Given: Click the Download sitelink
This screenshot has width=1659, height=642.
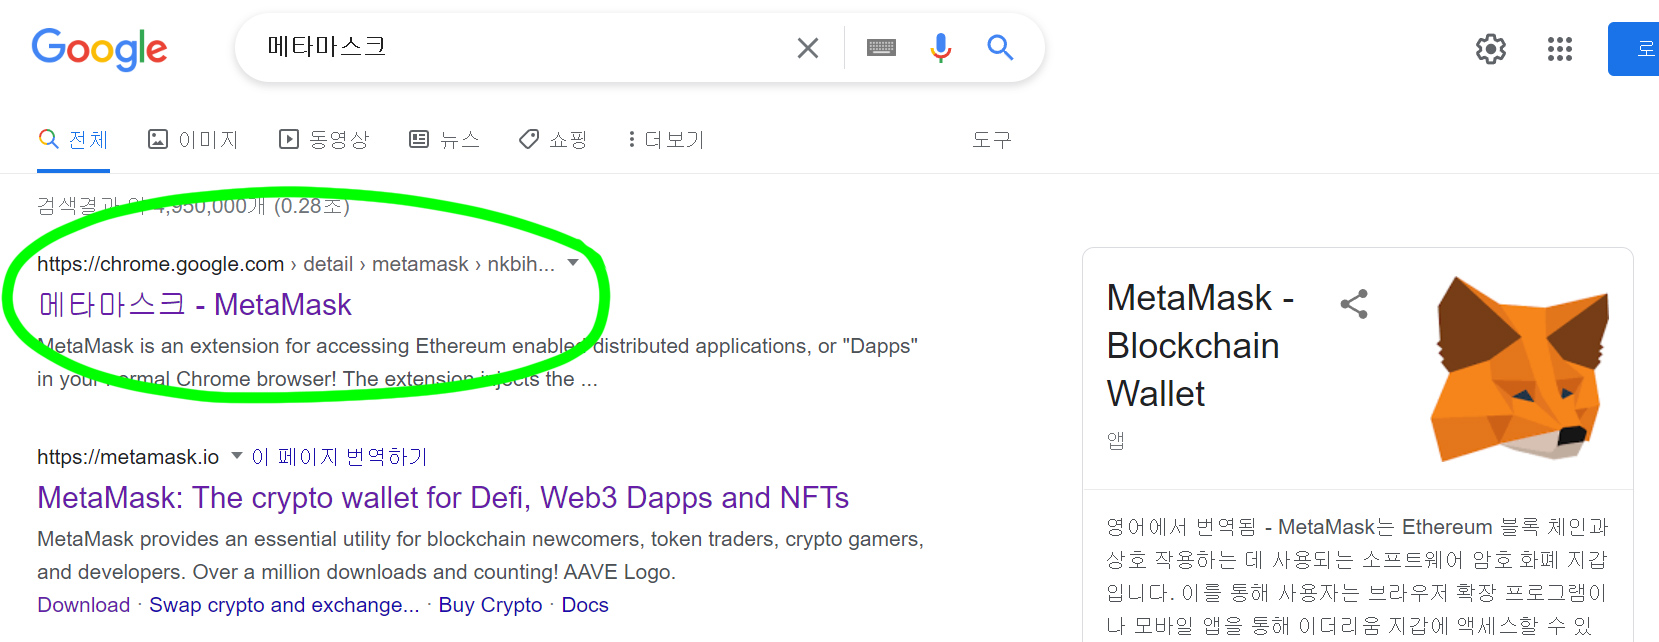Looking at the screenshot, I should coord(84,605).
